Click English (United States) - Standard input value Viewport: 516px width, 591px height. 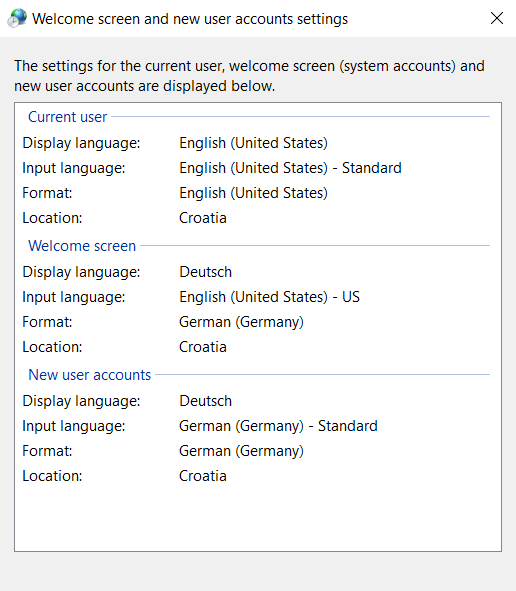[290, 168]
